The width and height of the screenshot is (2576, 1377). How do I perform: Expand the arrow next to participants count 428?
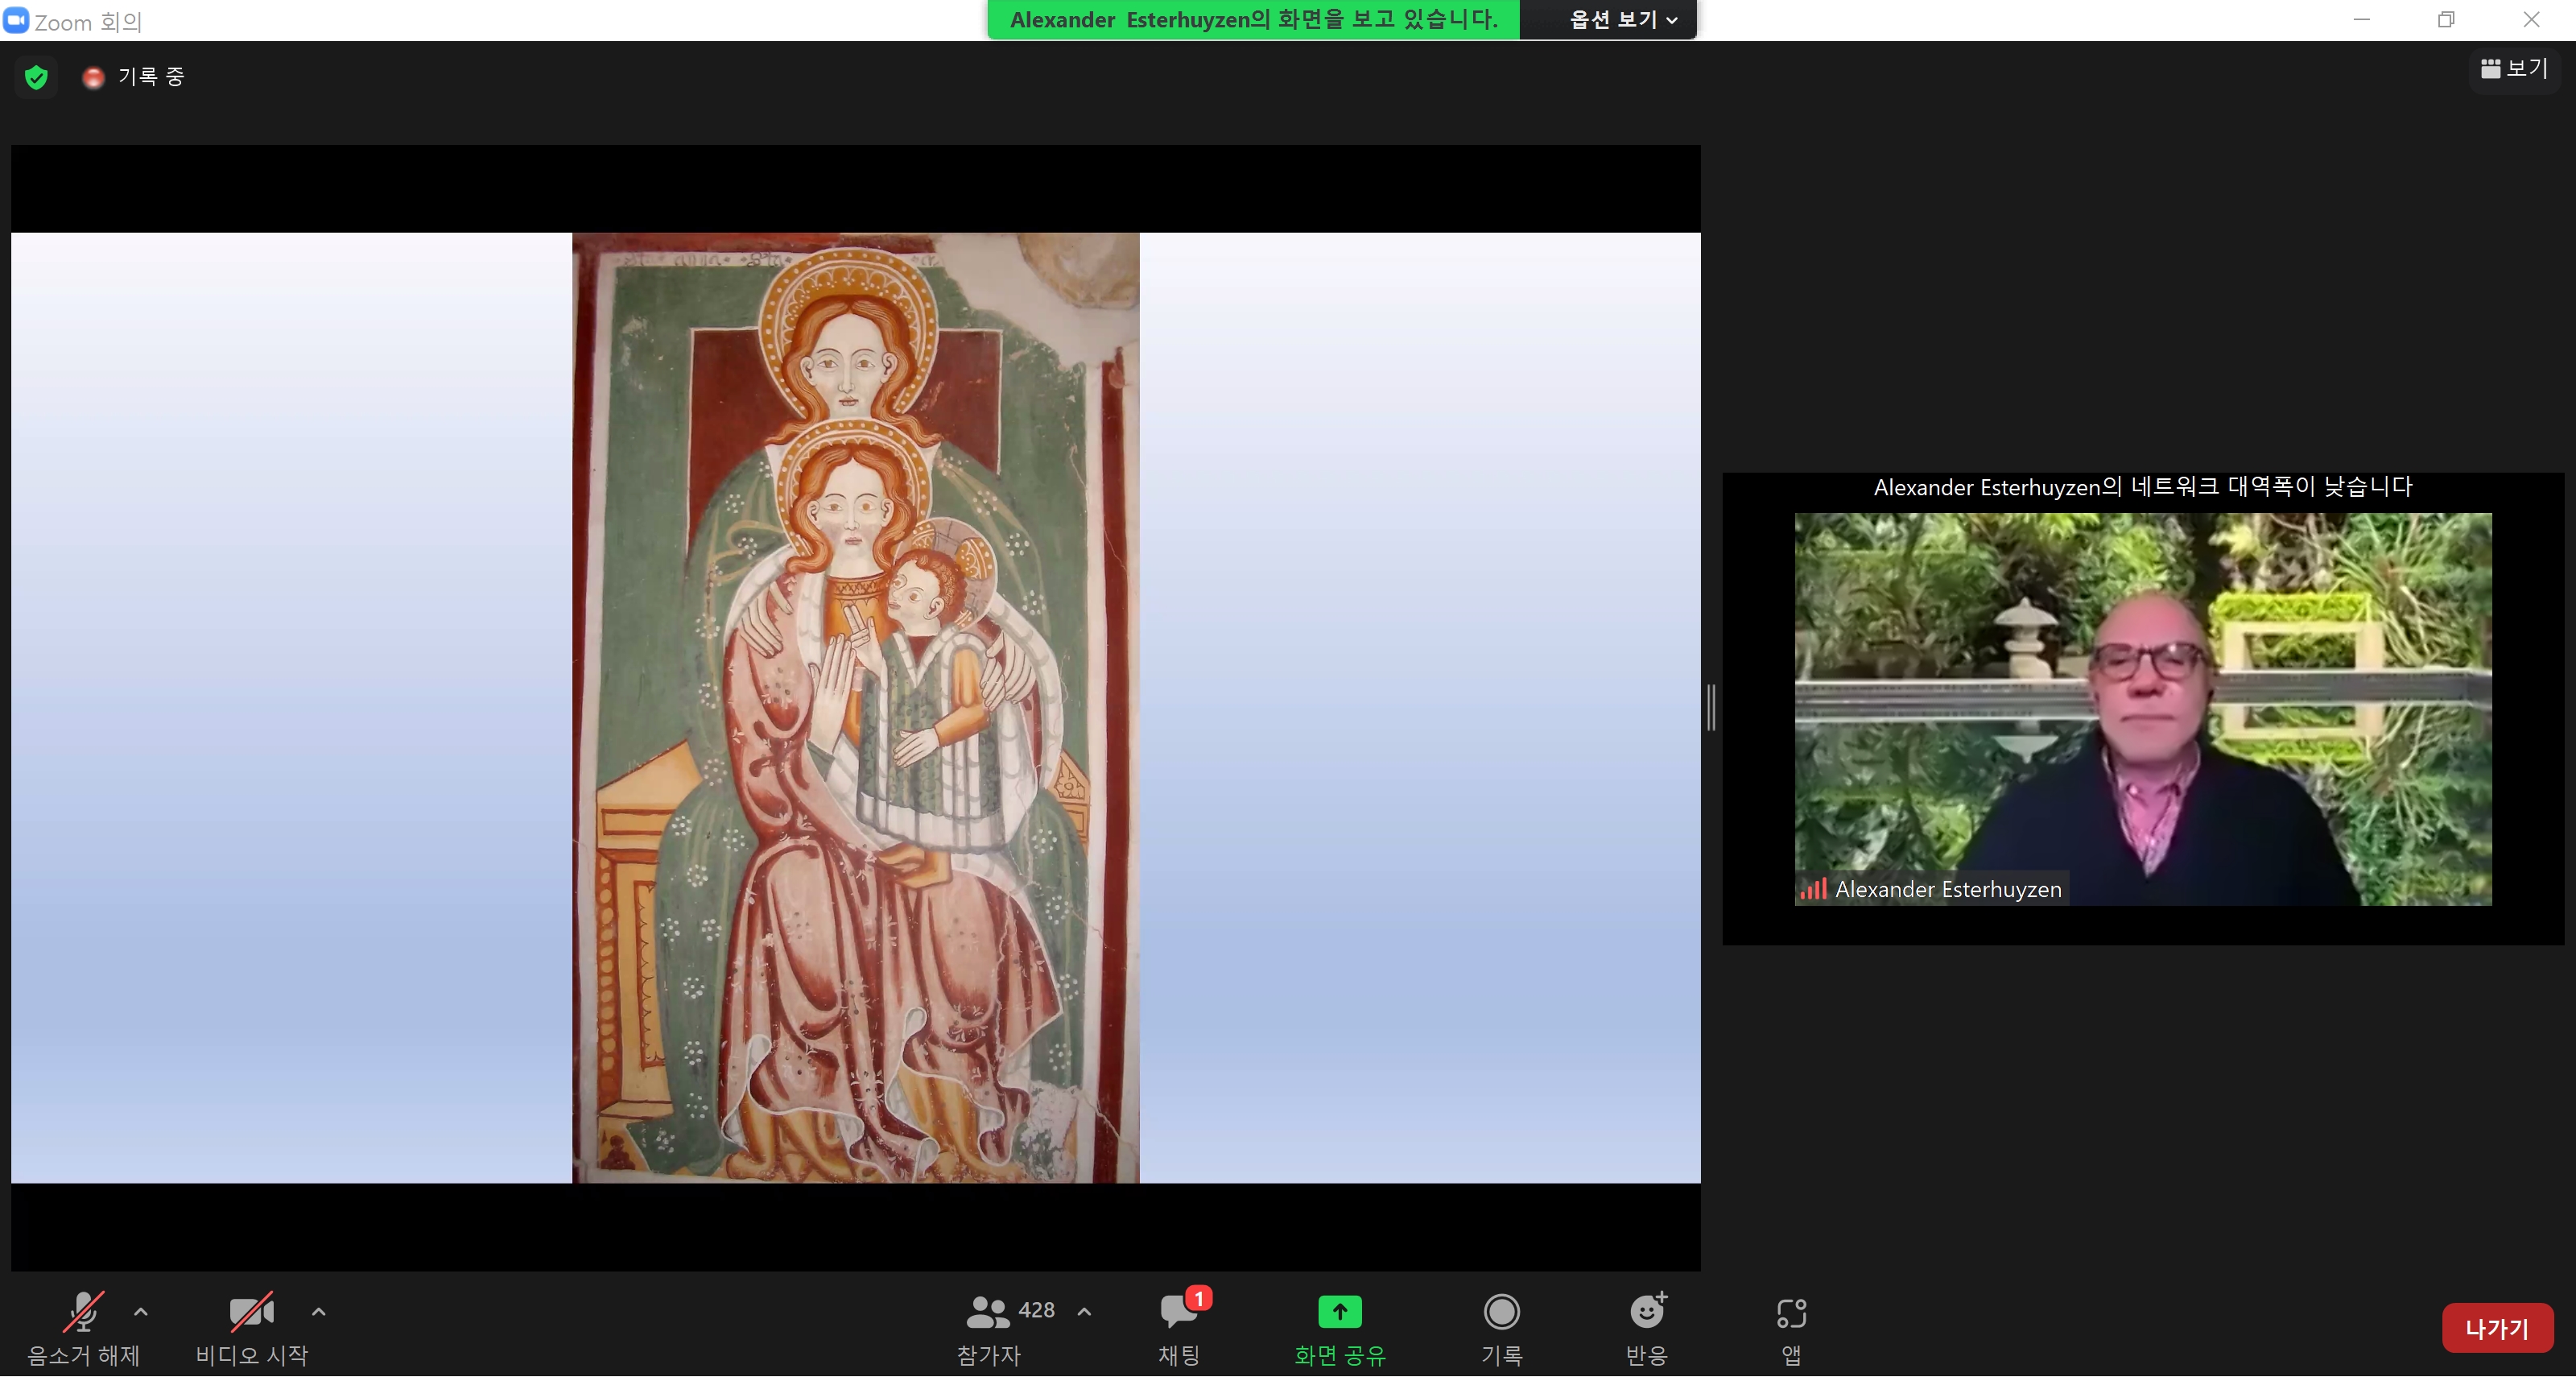click(x=1084, y=1311)
